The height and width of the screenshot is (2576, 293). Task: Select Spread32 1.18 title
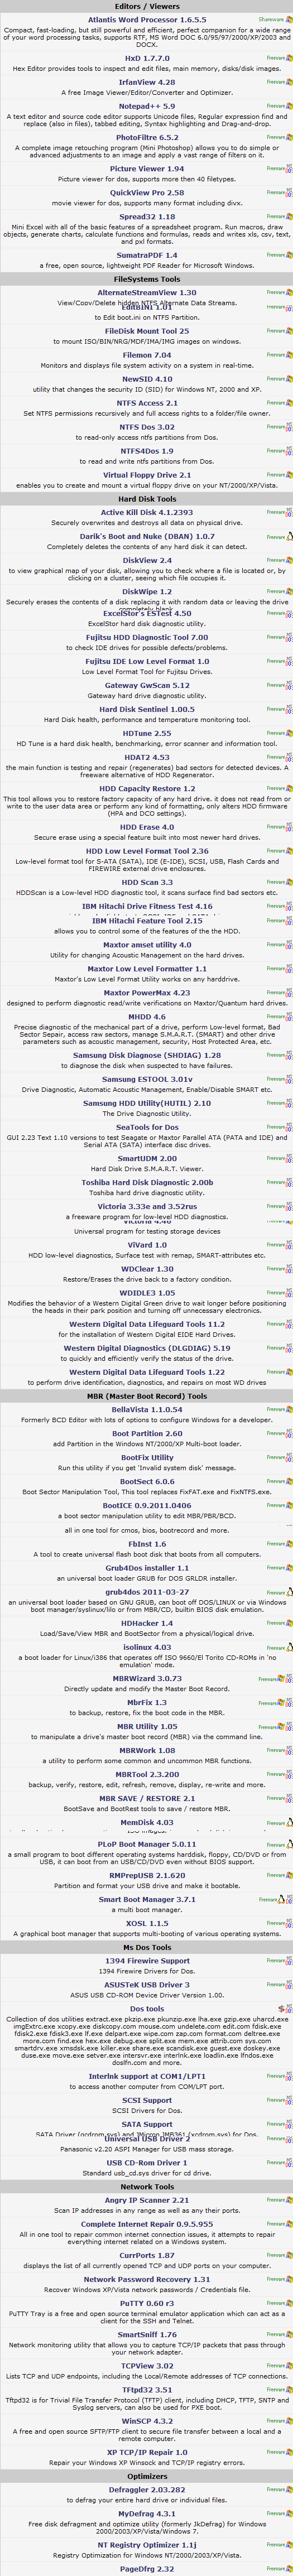tap(146, 216)
